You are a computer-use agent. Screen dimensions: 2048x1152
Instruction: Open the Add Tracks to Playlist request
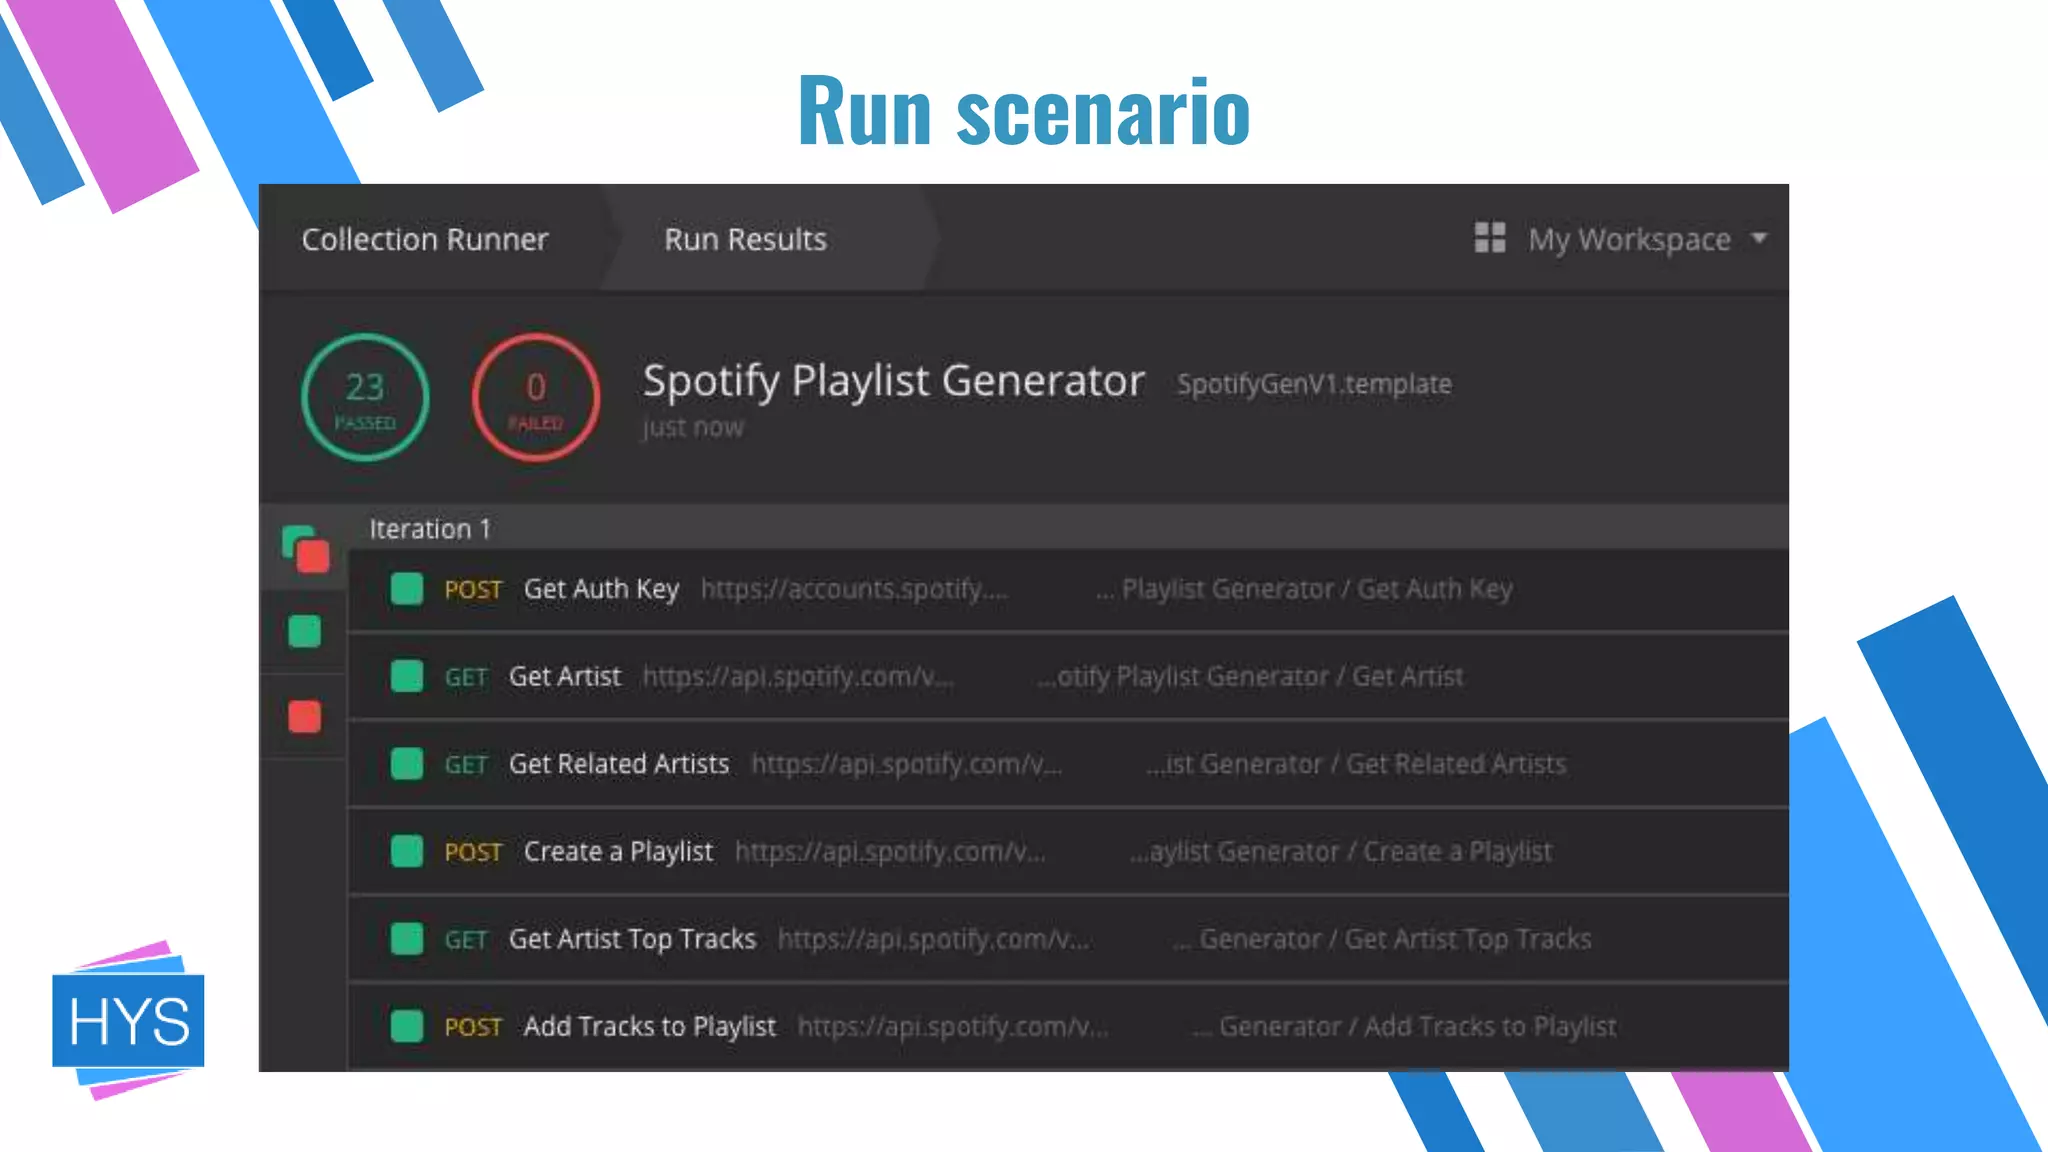pos(650,1027)
